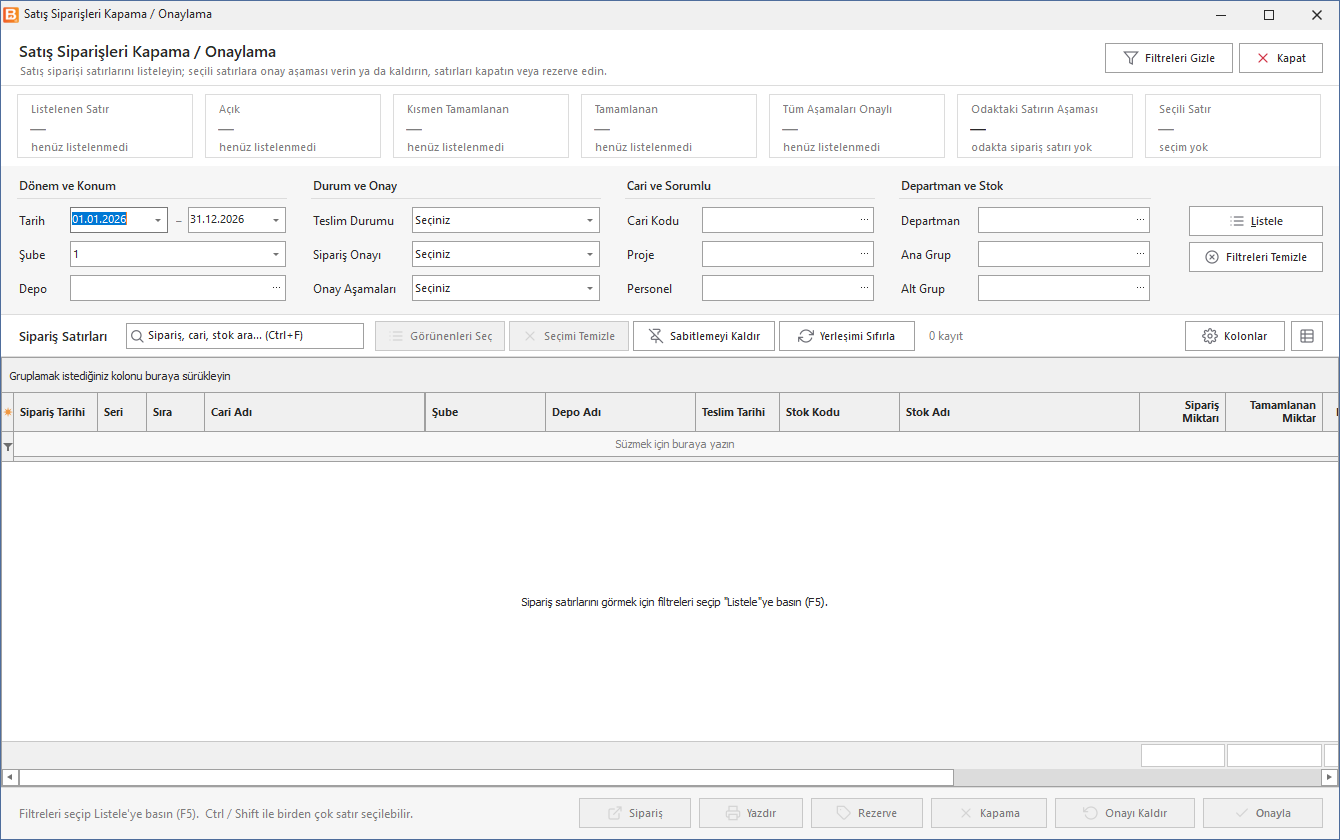Open Ana Grup lookup ellipsis button

1140,254
